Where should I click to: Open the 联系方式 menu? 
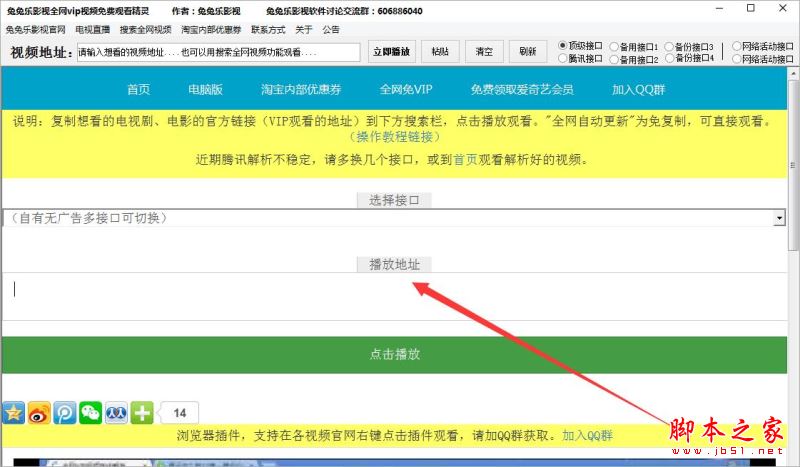[x=268, y=30]
